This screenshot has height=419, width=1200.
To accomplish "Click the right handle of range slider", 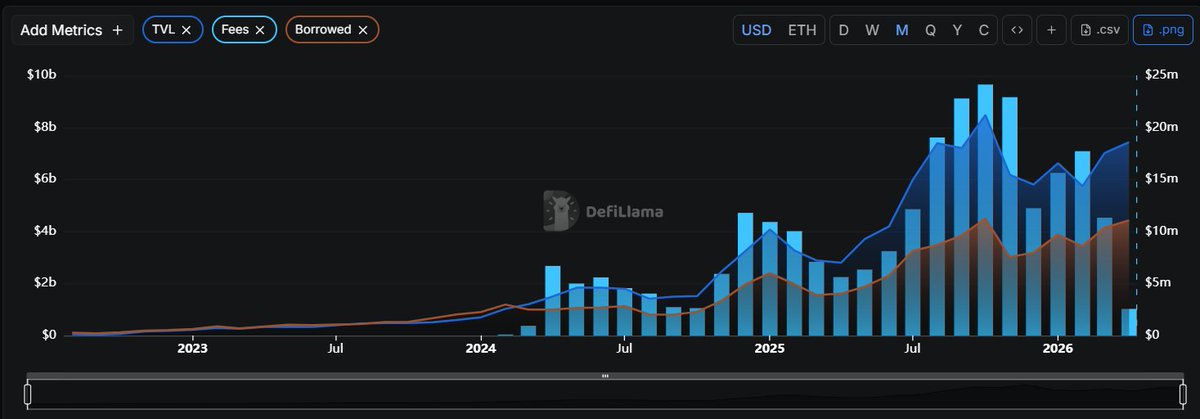I will [x=1175, y=394].
